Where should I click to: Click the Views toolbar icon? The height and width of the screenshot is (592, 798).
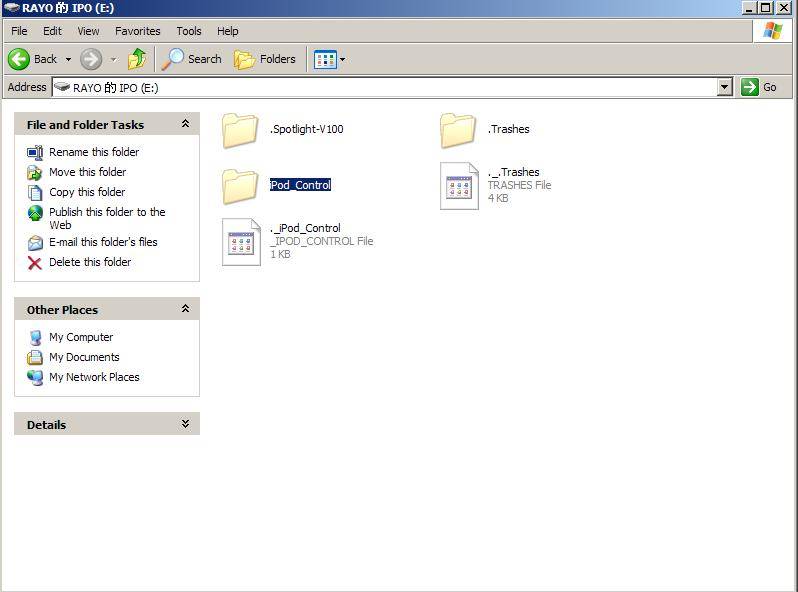tap(325, 60)
